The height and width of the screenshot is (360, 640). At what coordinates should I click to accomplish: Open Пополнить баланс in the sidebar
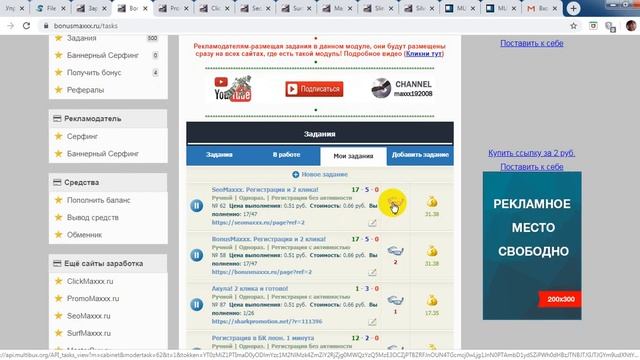click(x=99, y=200)
